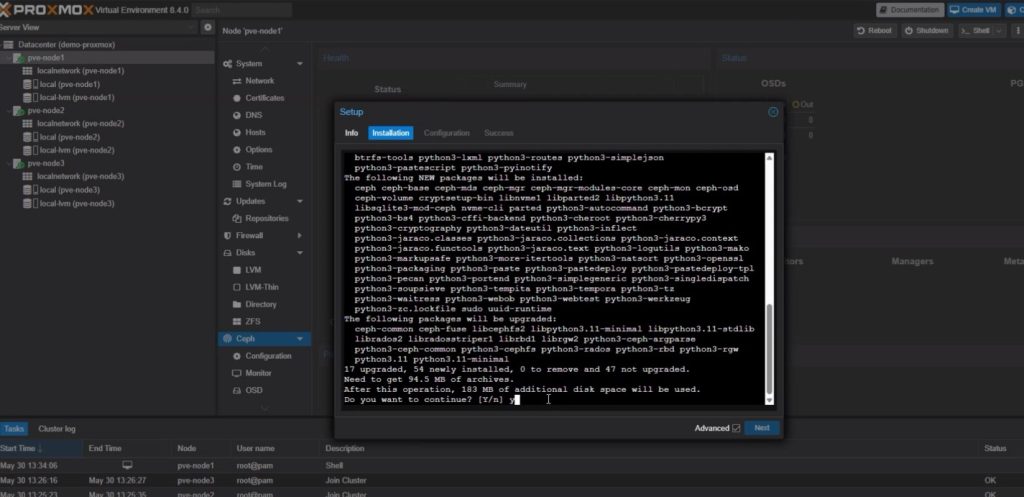
Task: Select local-lvm (pve-node1) storage
Action: pyautogui.click(x=76, y=97)
